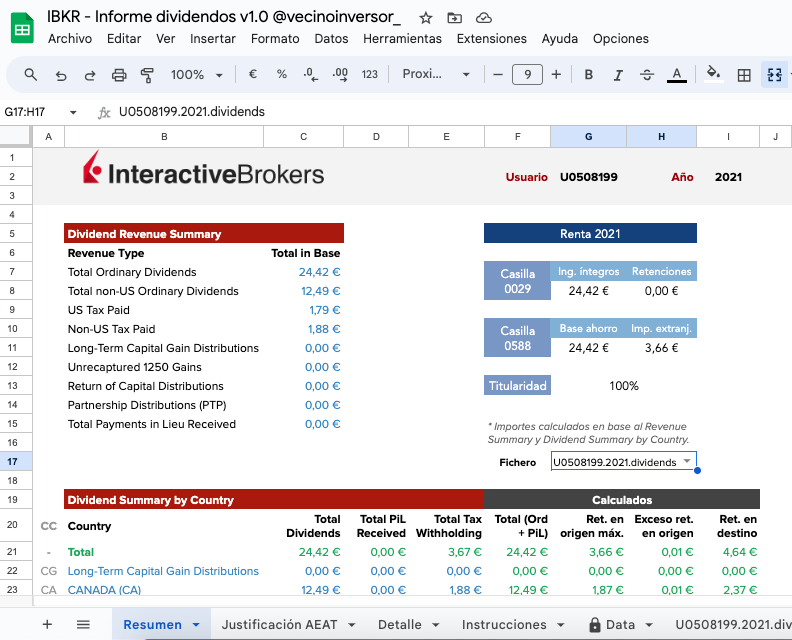Edit the font size field
The image size is (792, 640).
(527, 75)
